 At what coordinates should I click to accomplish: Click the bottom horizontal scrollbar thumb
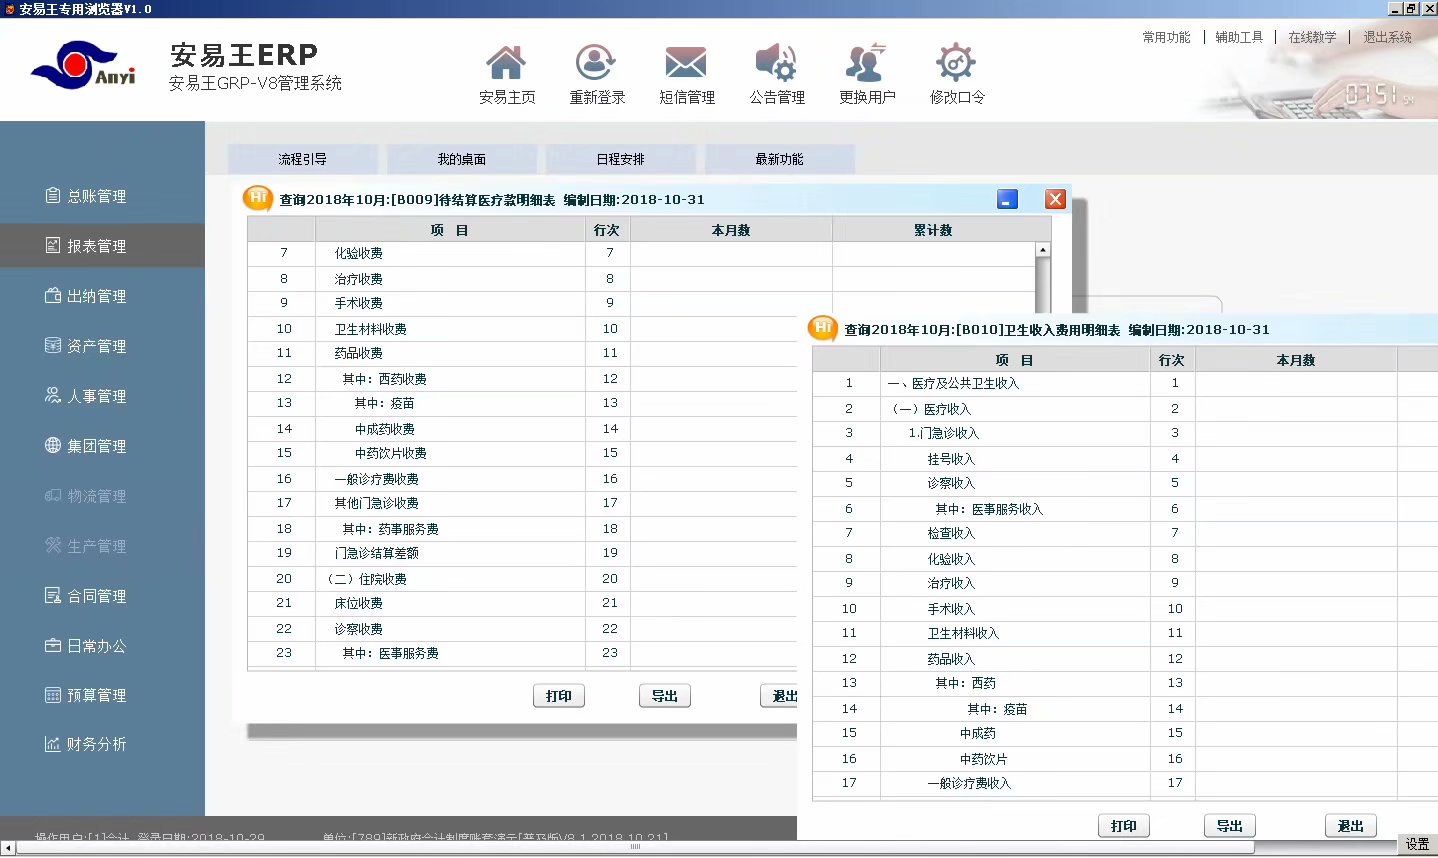point(635,847)
